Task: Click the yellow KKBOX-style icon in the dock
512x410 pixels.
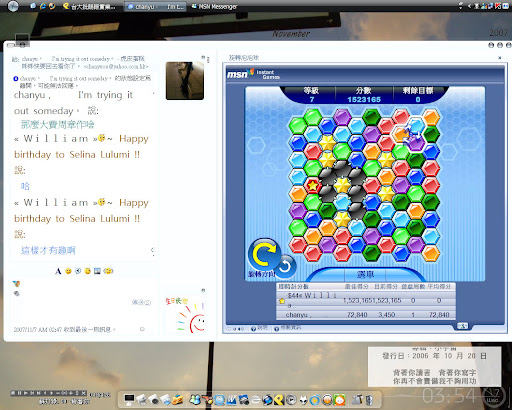Action: tap(278, 399)
